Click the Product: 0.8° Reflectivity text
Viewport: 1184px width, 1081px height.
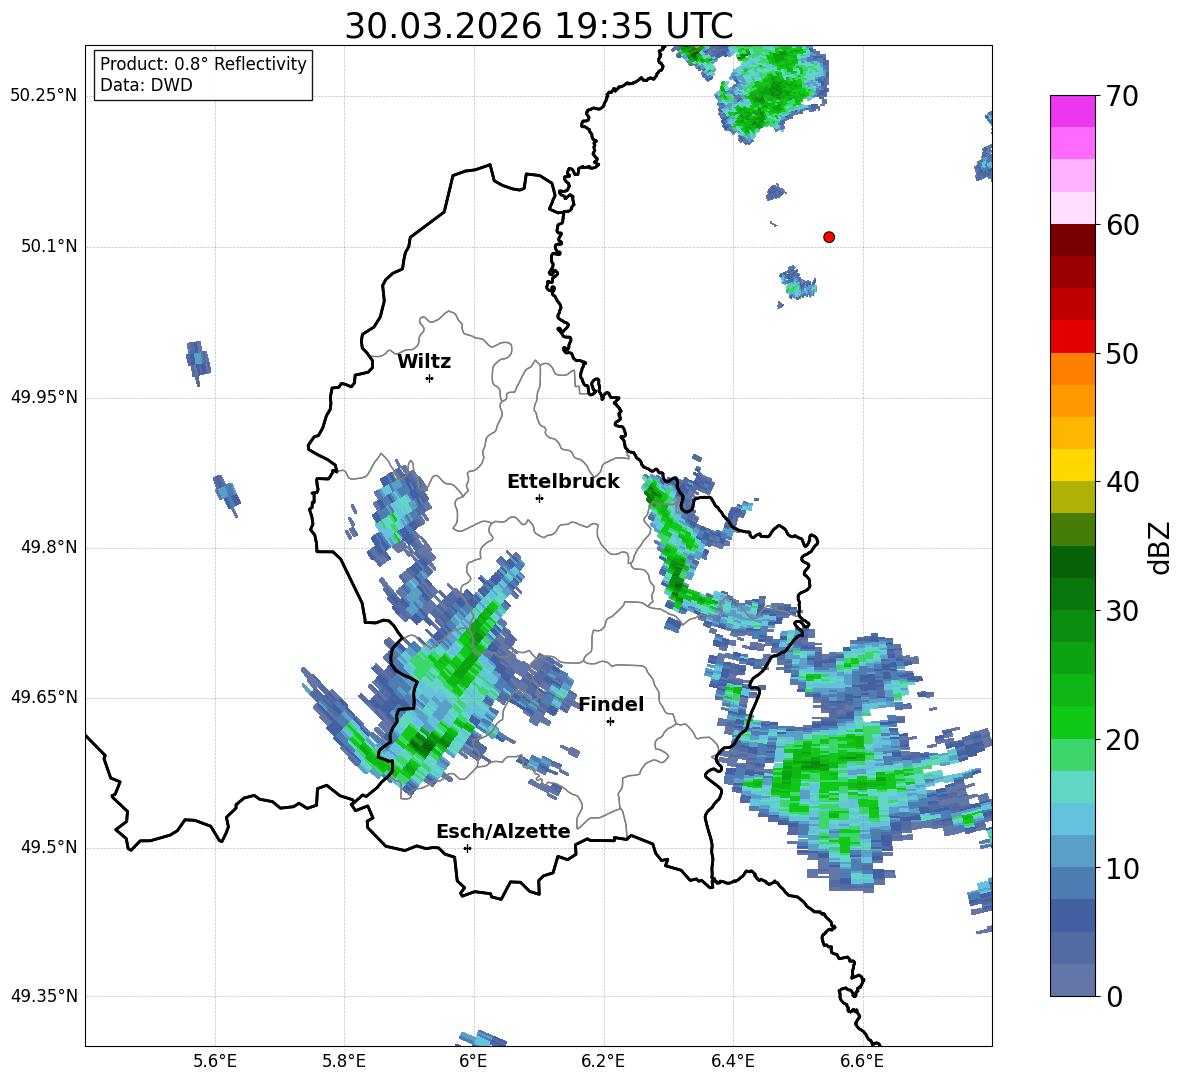click(203, 64)
